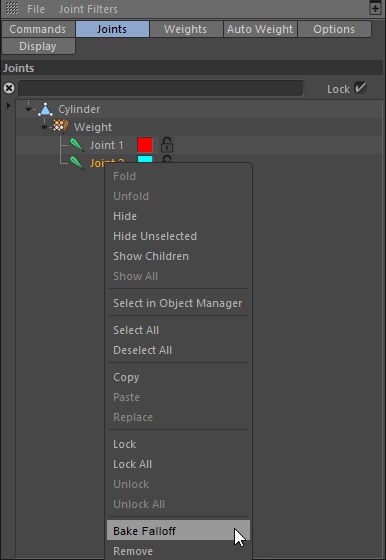Viewport: 386px width, 560px height.
Task: Toggle the padlock icon for Joint 1
Action: (167, 145)
